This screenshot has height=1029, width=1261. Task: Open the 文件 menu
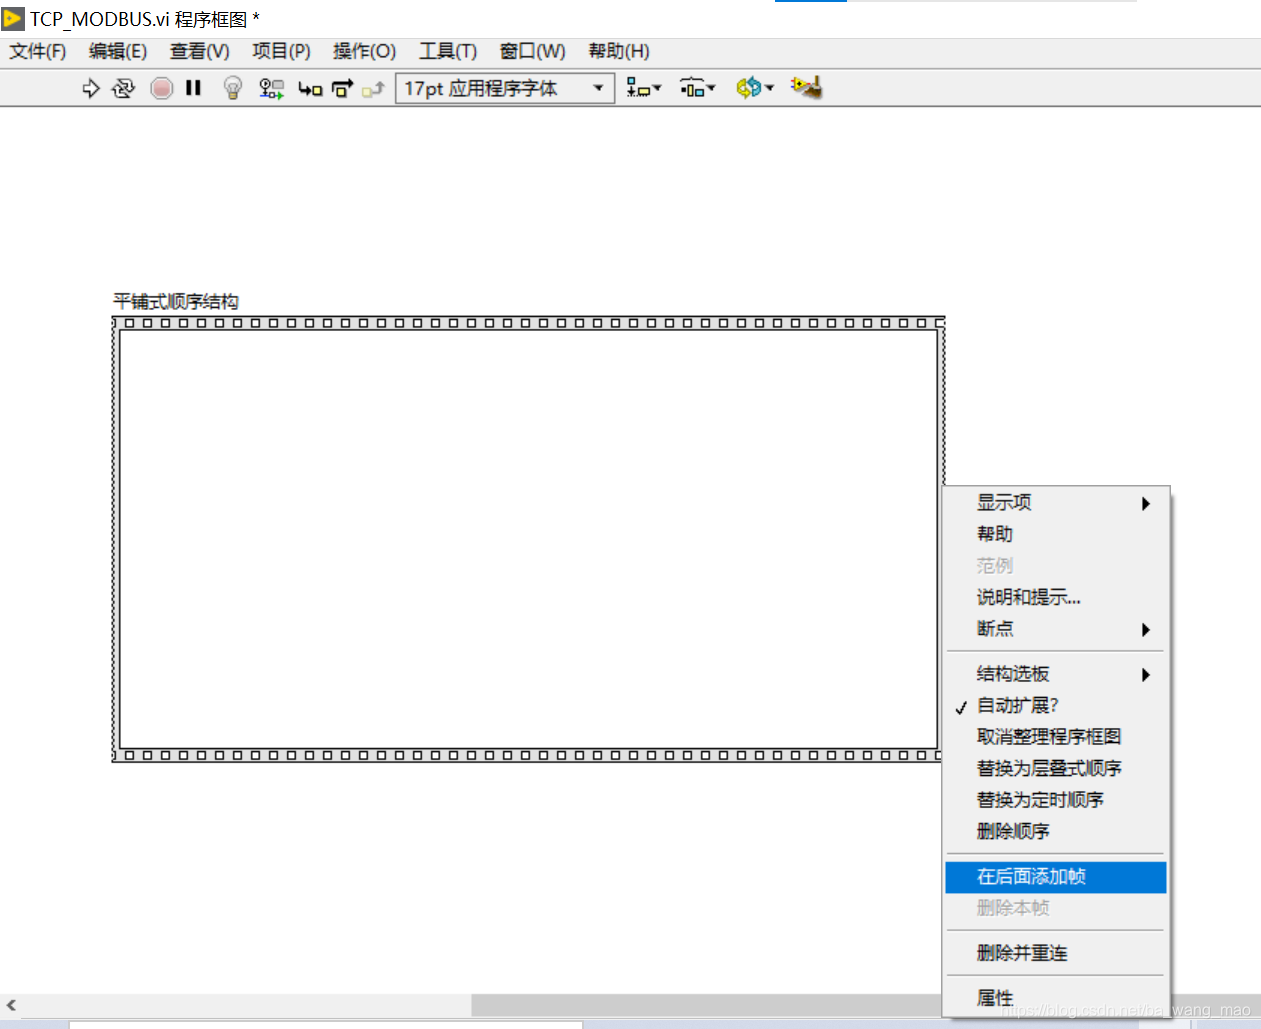pos(36,51)
